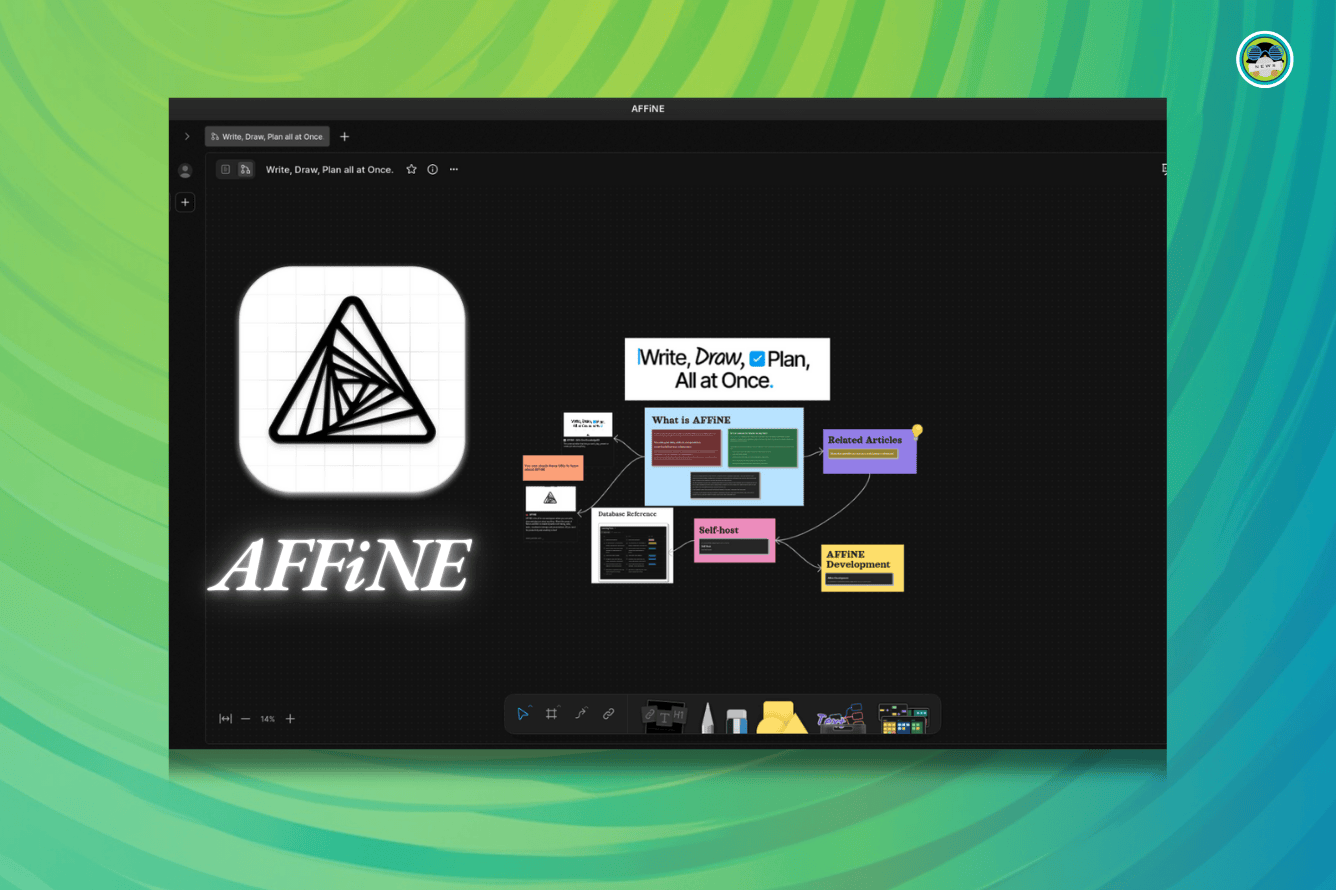Image resolution: width=1336 pixels, height=890 pixels.
Task: Toggle favorite star for this document
Action: coord(411,169)
